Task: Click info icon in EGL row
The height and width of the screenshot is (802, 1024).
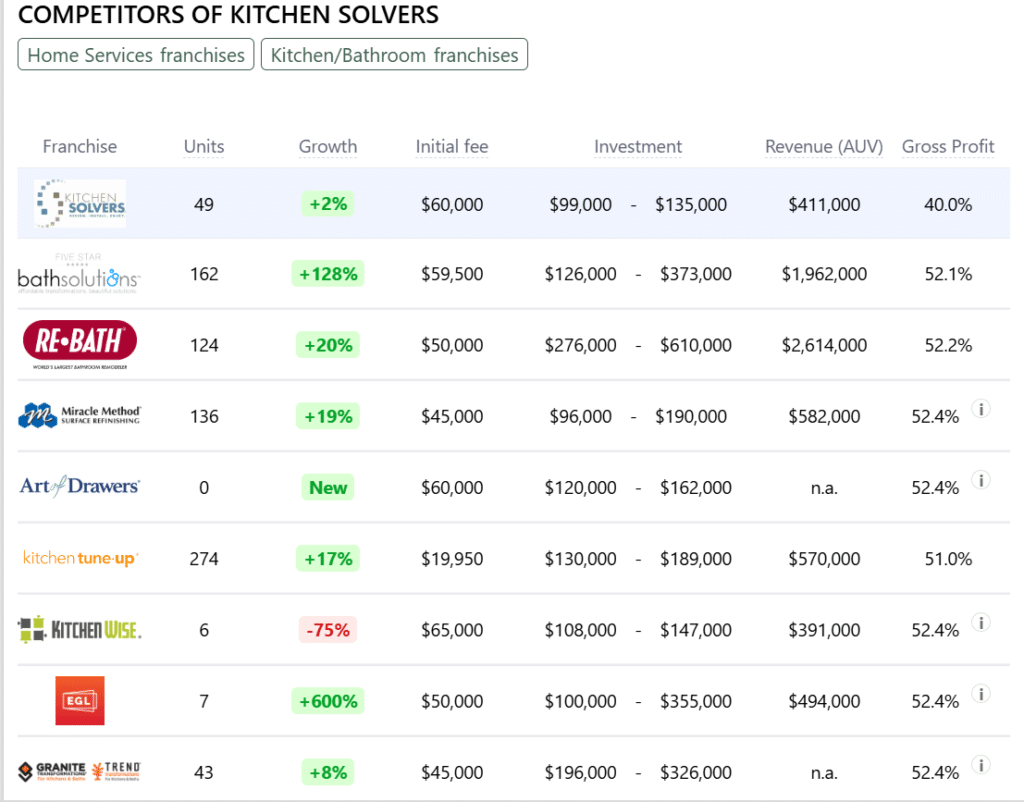Action: pos(980,694)
